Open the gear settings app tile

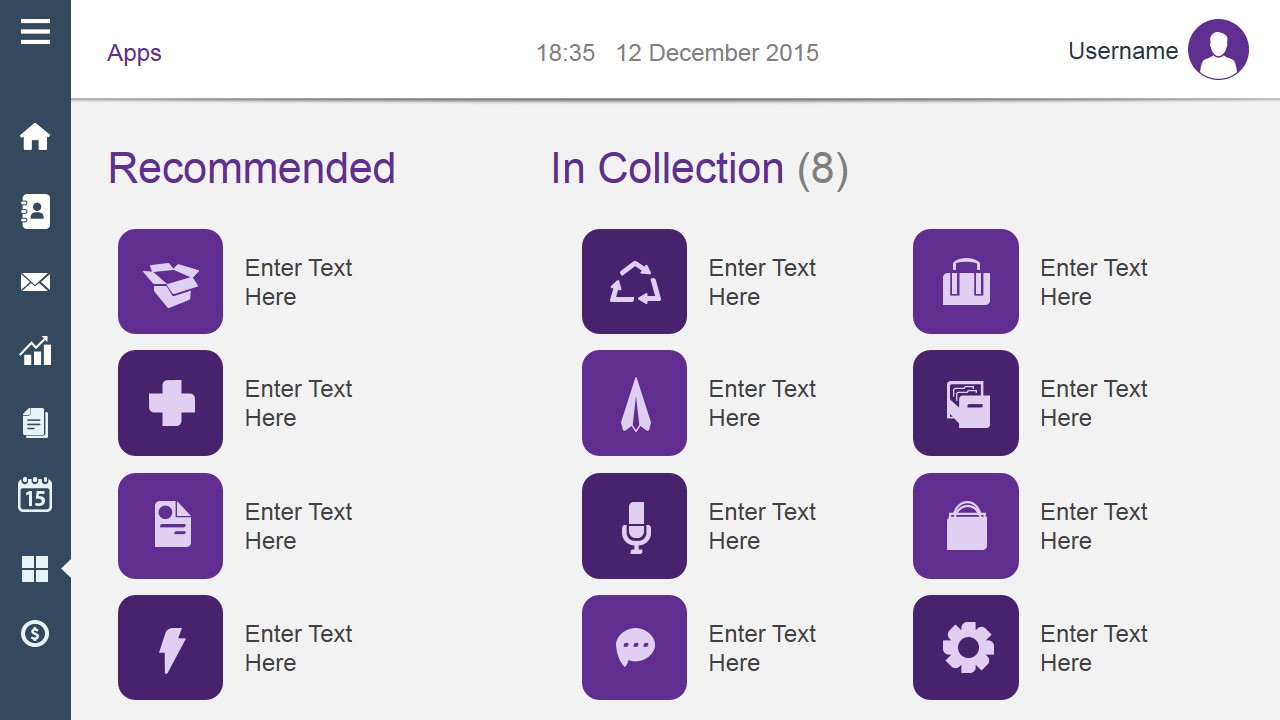coord(966,647)
